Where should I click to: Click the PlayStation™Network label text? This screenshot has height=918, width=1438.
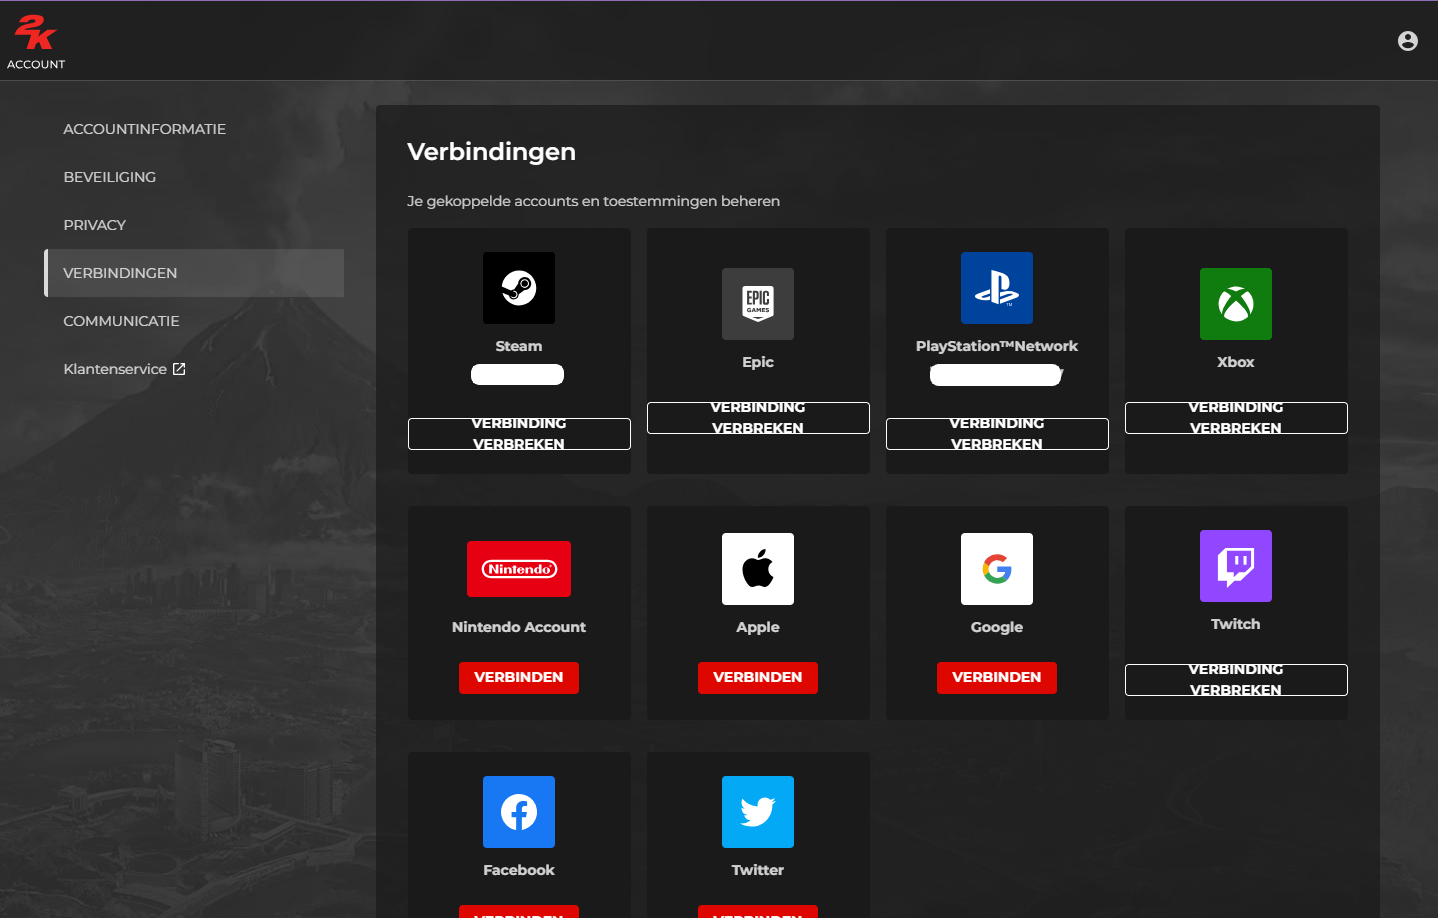click(997, 346)
